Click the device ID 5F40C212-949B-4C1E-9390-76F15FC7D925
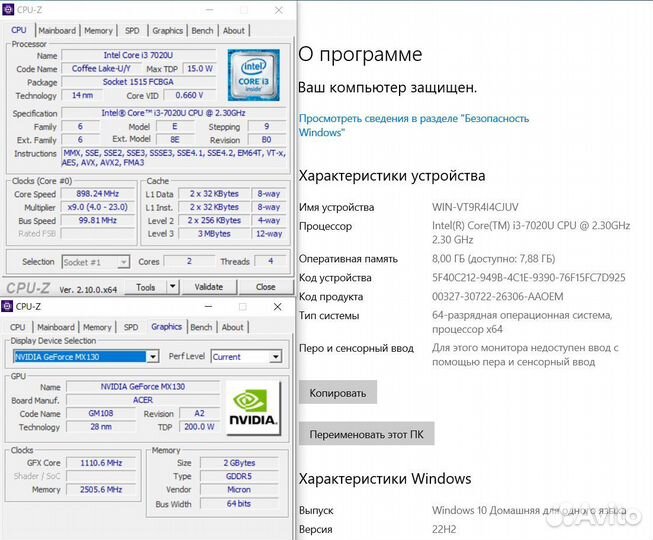Image resolution: width=653 pixels, height=540 pixels. coord(529,277)
